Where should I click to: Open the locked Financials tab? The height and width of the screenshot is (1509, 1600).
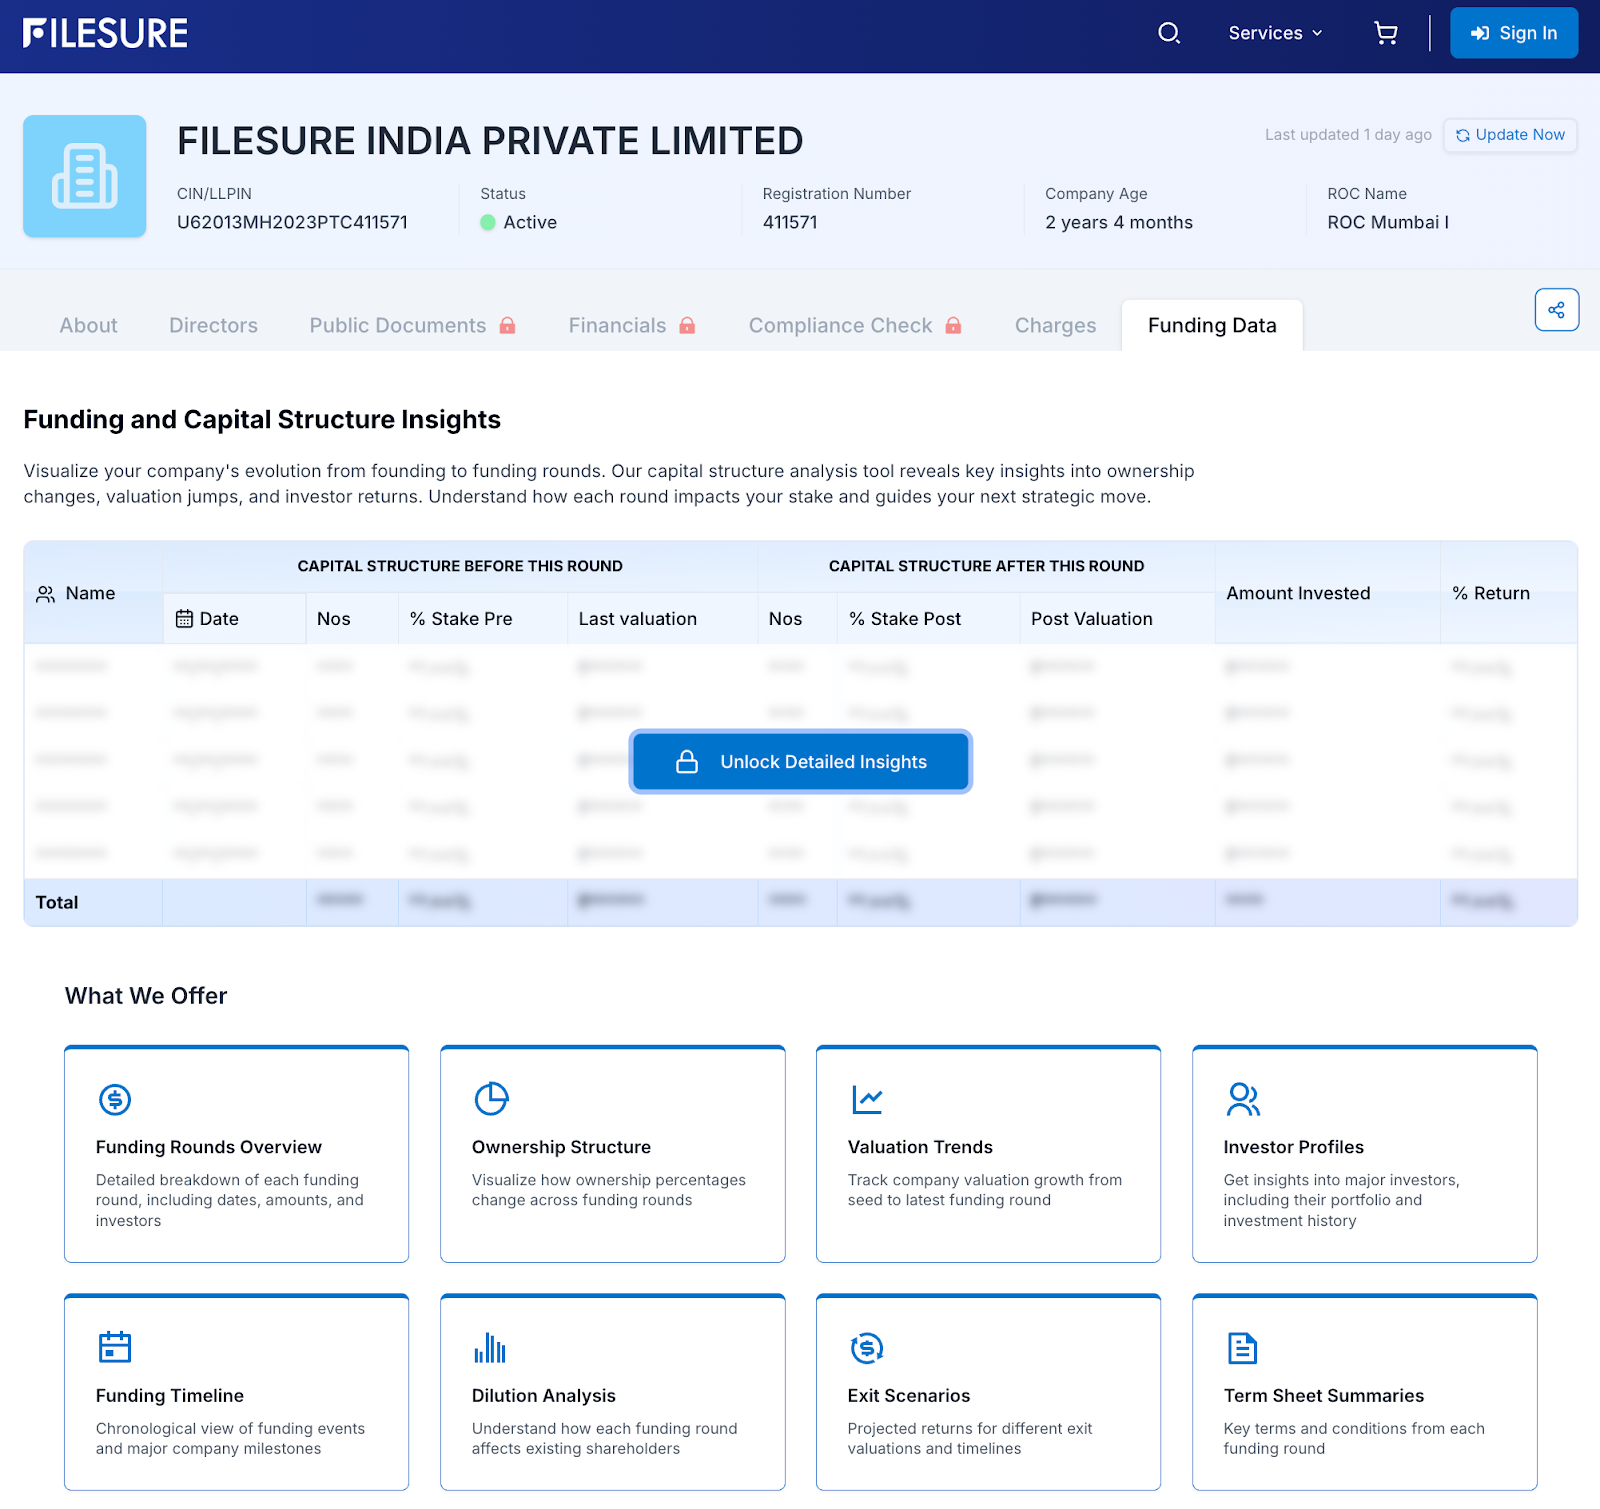coord(631,325)
